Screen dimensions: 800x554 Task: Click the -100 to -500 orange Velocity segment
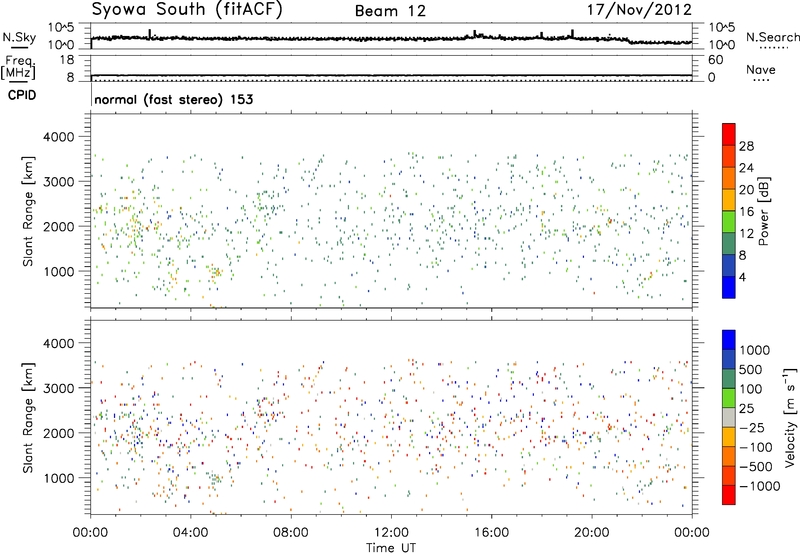(x=729, y=456)
